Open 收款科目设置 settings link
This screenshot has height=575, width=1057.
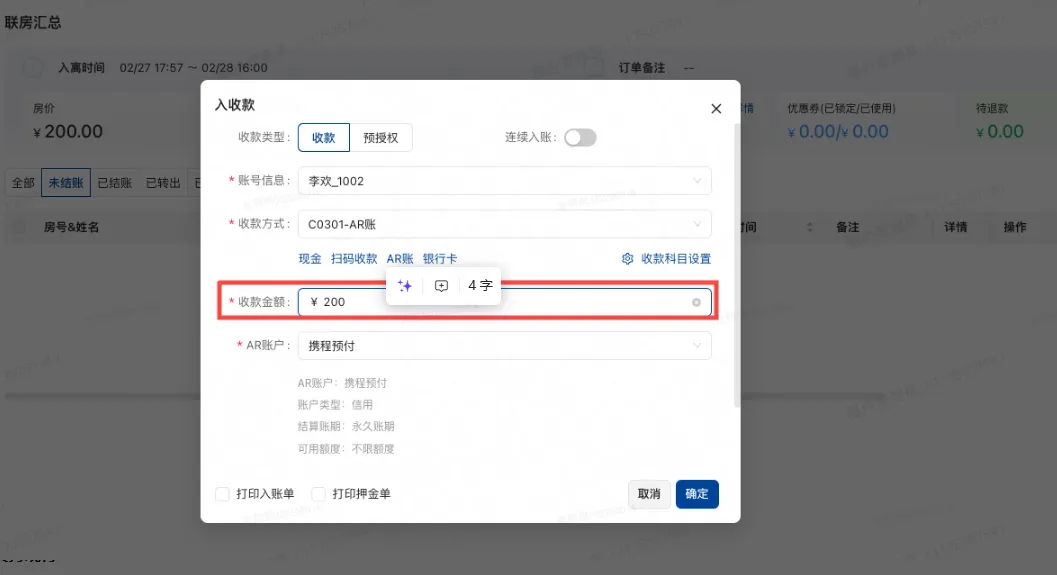click(x=676, y=259)
